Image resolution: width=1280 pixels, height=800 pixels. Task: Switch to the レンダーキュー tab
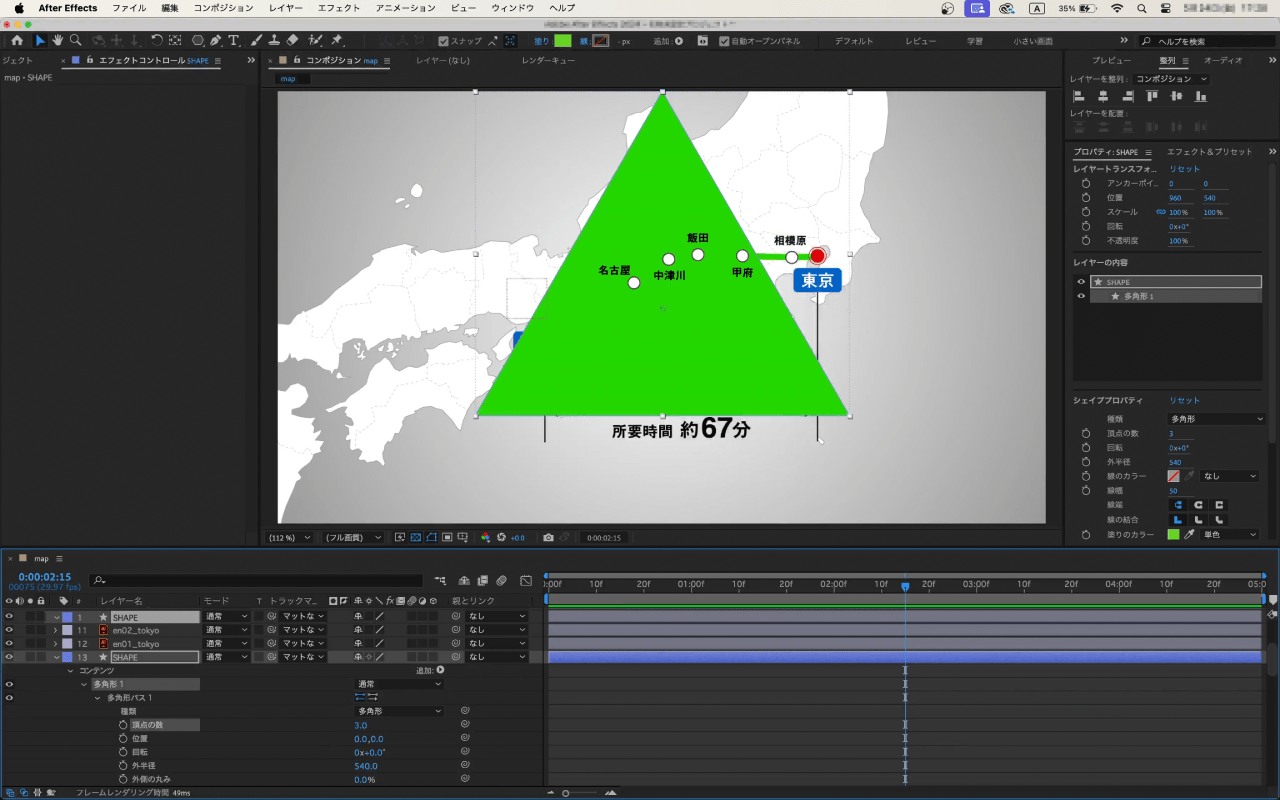coord(548,61)
